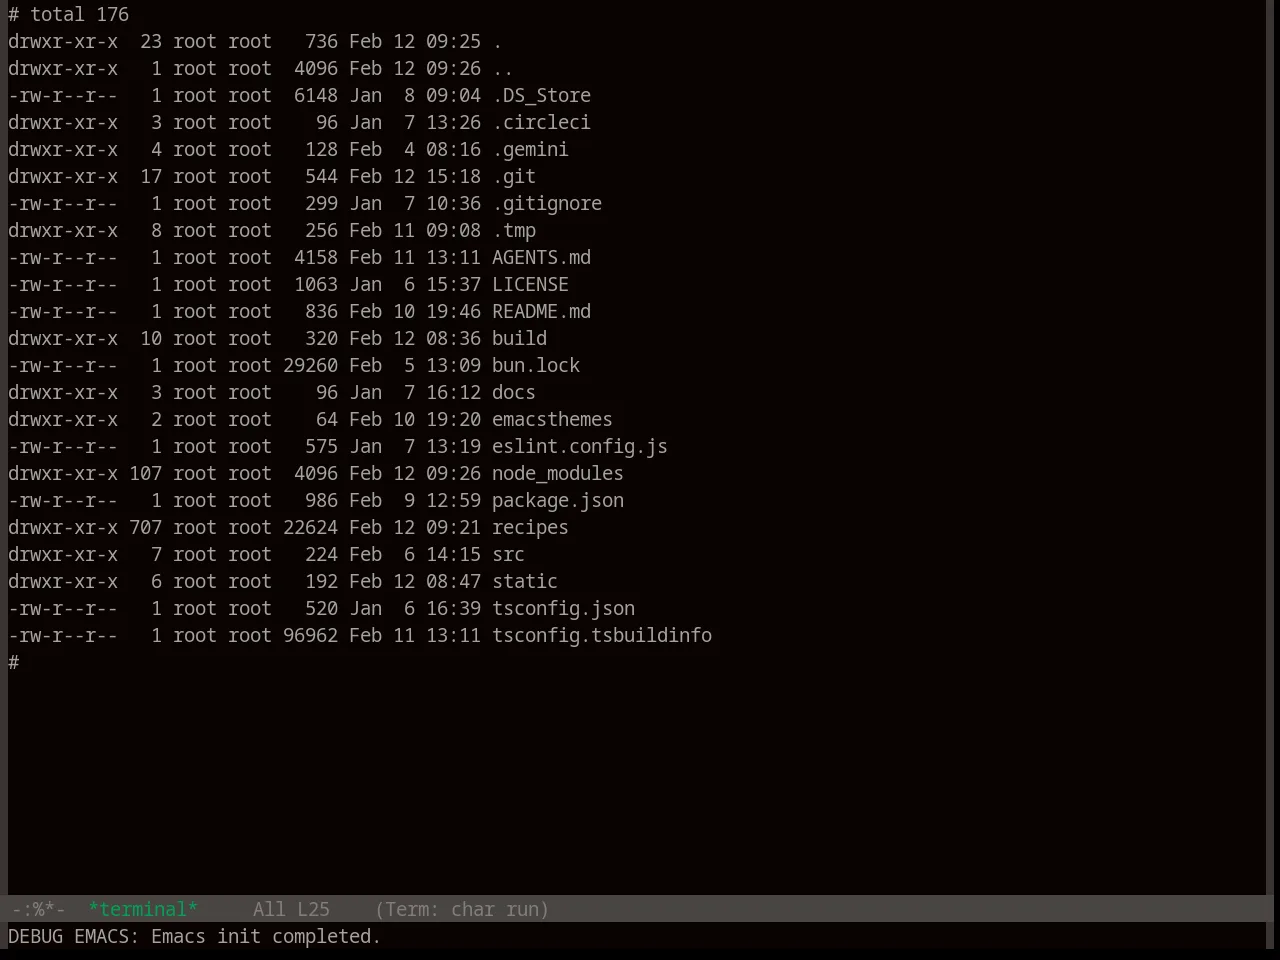
Task: Click the recipes directory name
Action: (x=530, y=527)
